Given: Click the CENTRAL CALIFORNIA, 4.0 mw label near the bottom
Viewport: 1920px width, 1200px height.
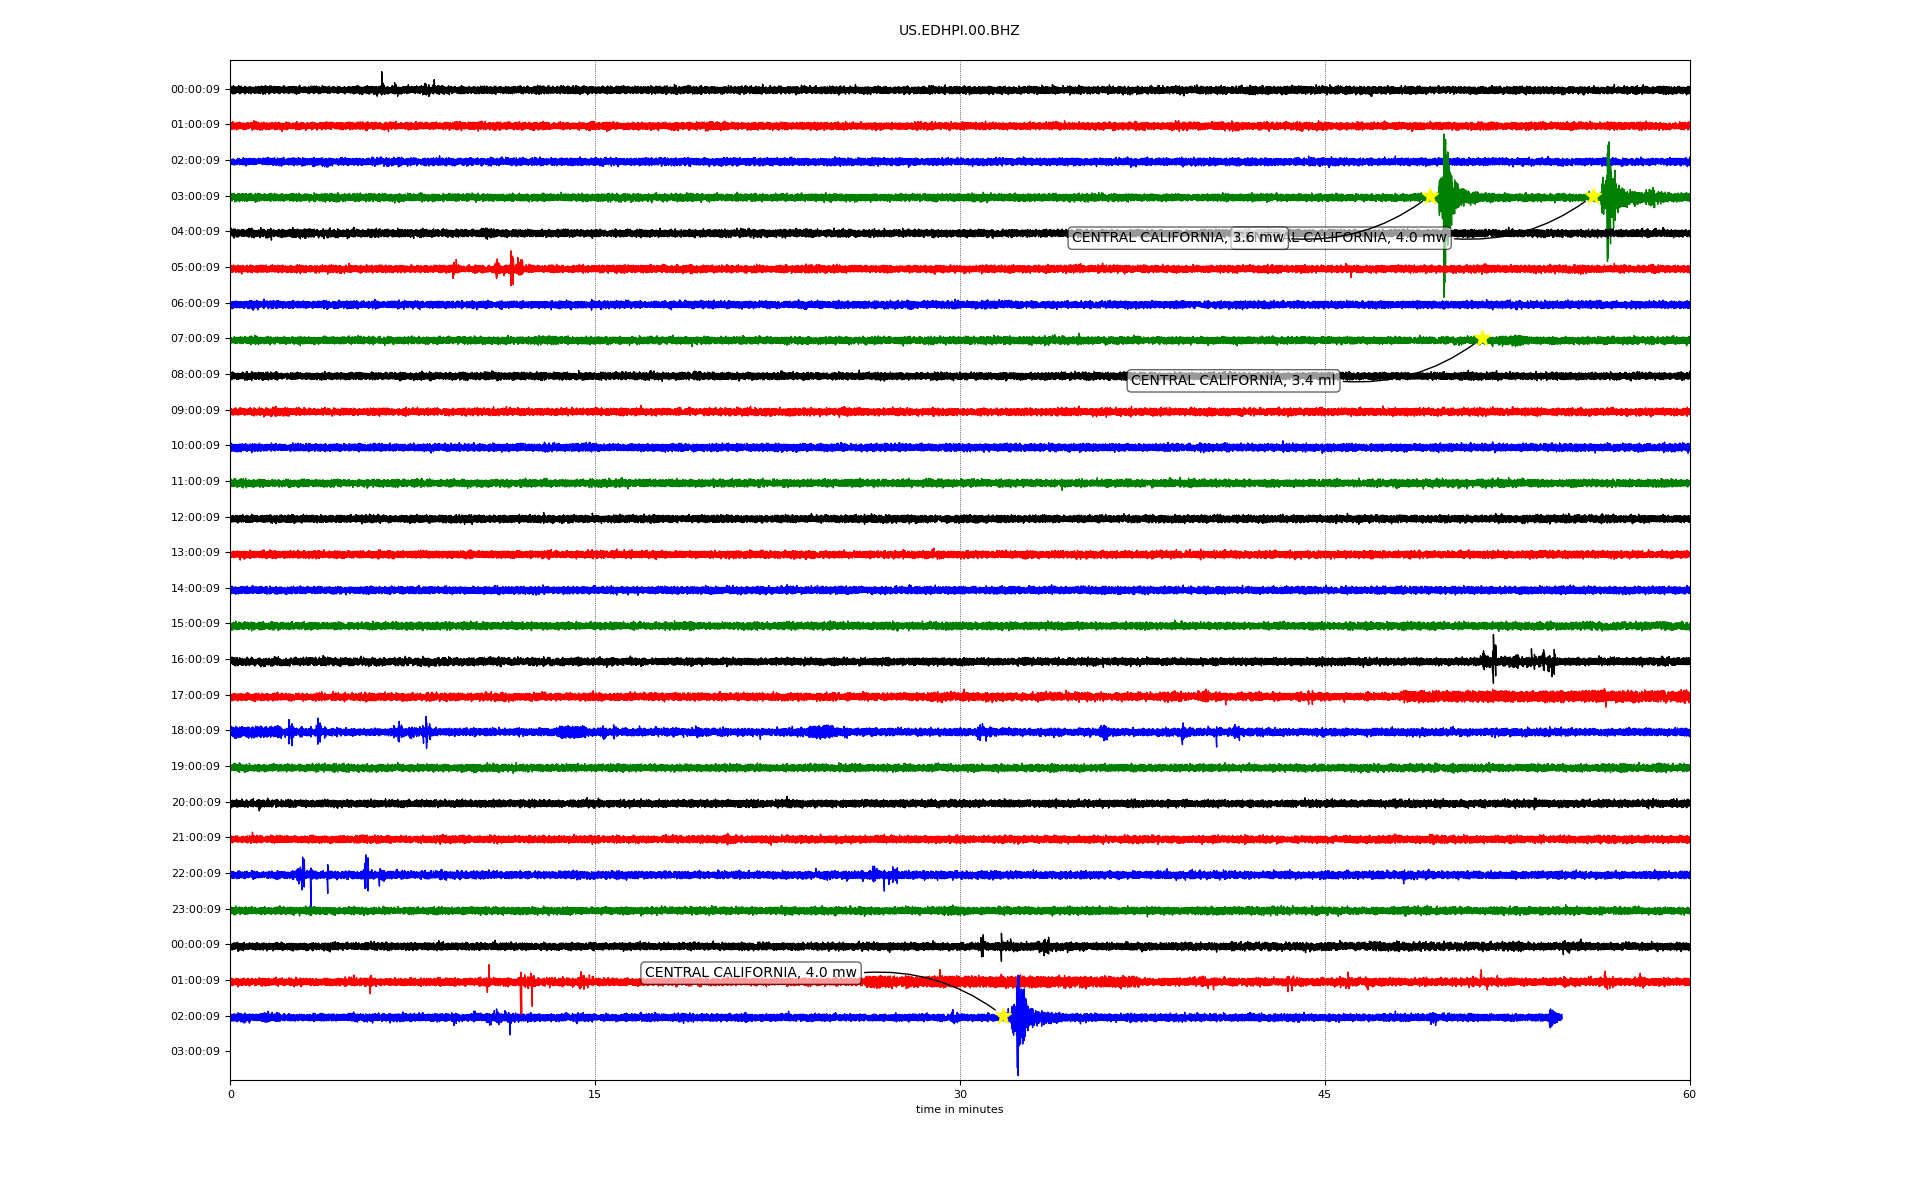Looking at the screenshot, I should pyautogui.click(x=750, y=973).
